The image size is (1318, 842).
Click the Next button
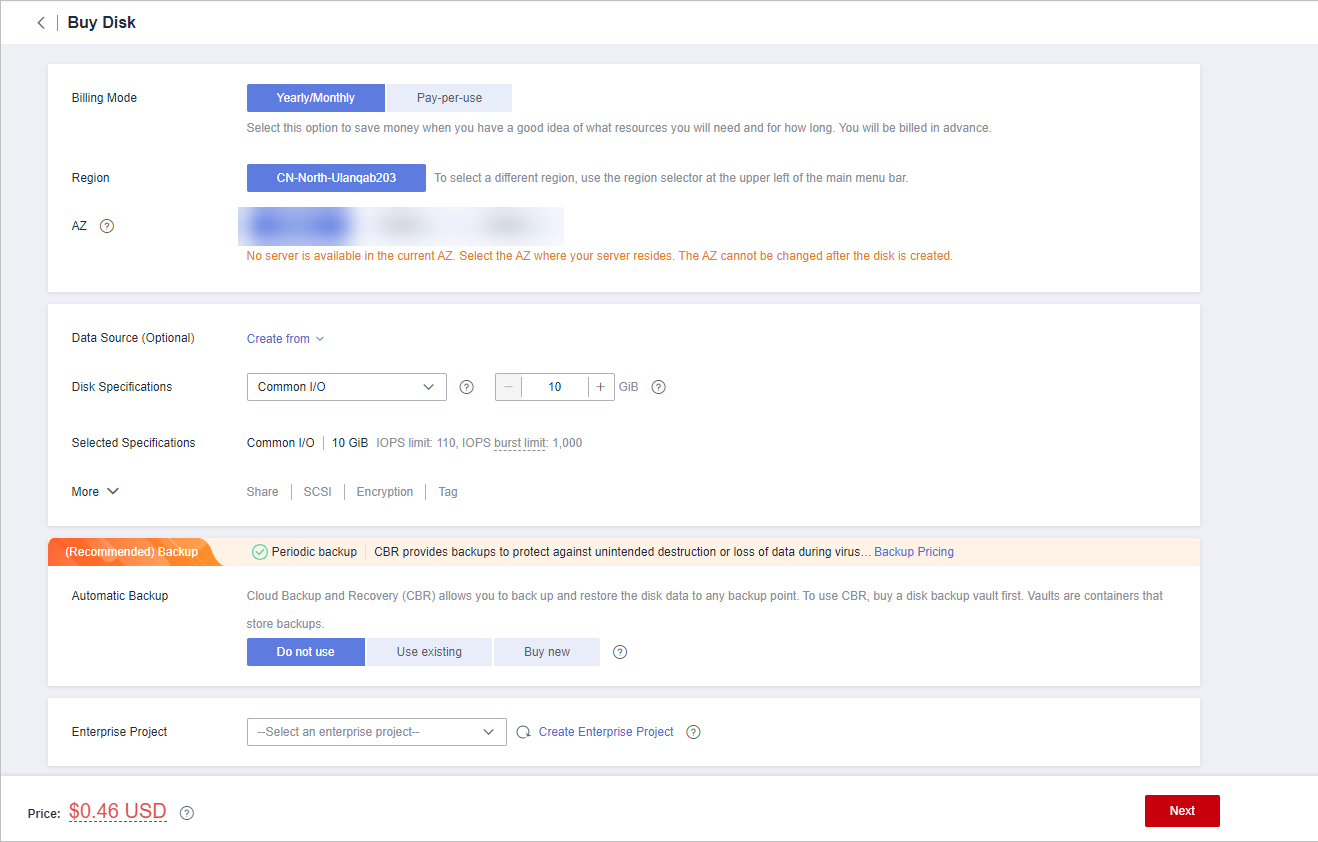pyautogui.click(x=1181, y=811)
